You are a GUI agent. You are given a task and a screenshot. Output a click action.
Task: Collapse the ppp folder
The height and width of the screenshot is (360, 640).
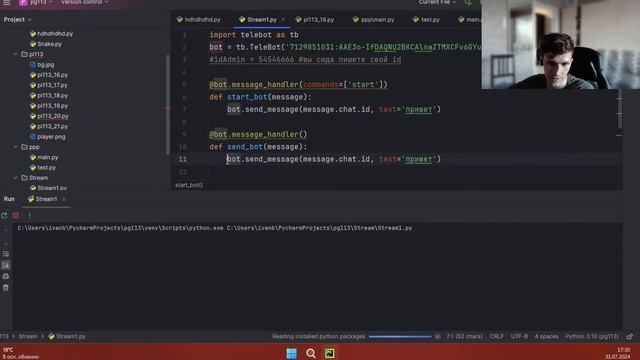click(x=16, y=147)
